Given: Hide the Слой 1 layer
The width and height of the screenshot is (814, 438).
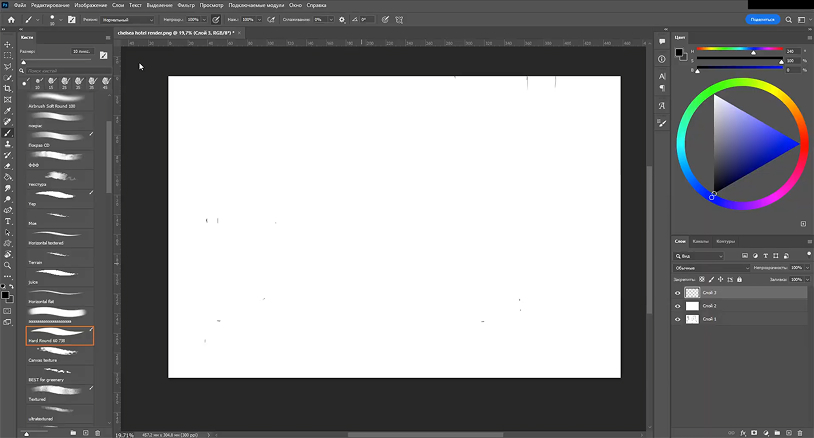Looking at the screenshot, I should (678, 319).
